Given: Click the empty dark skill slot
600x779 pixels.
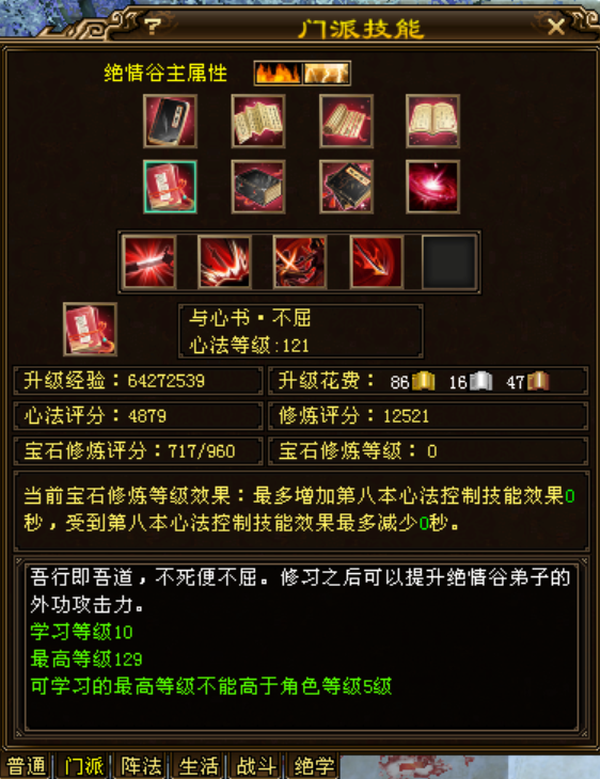Looking at the screenshot, I should (x=449, y=262).
